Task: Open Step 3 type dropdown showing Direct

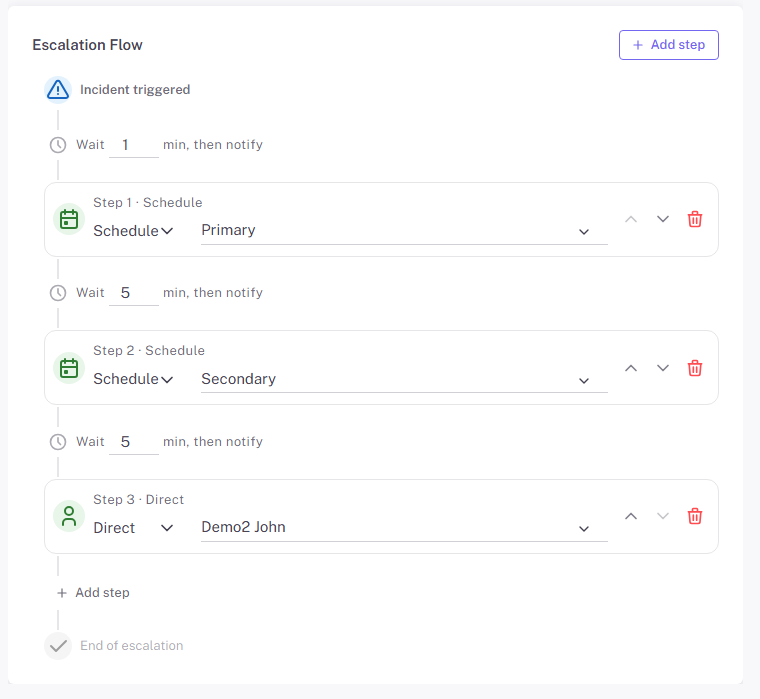Action: coord(133,528)
